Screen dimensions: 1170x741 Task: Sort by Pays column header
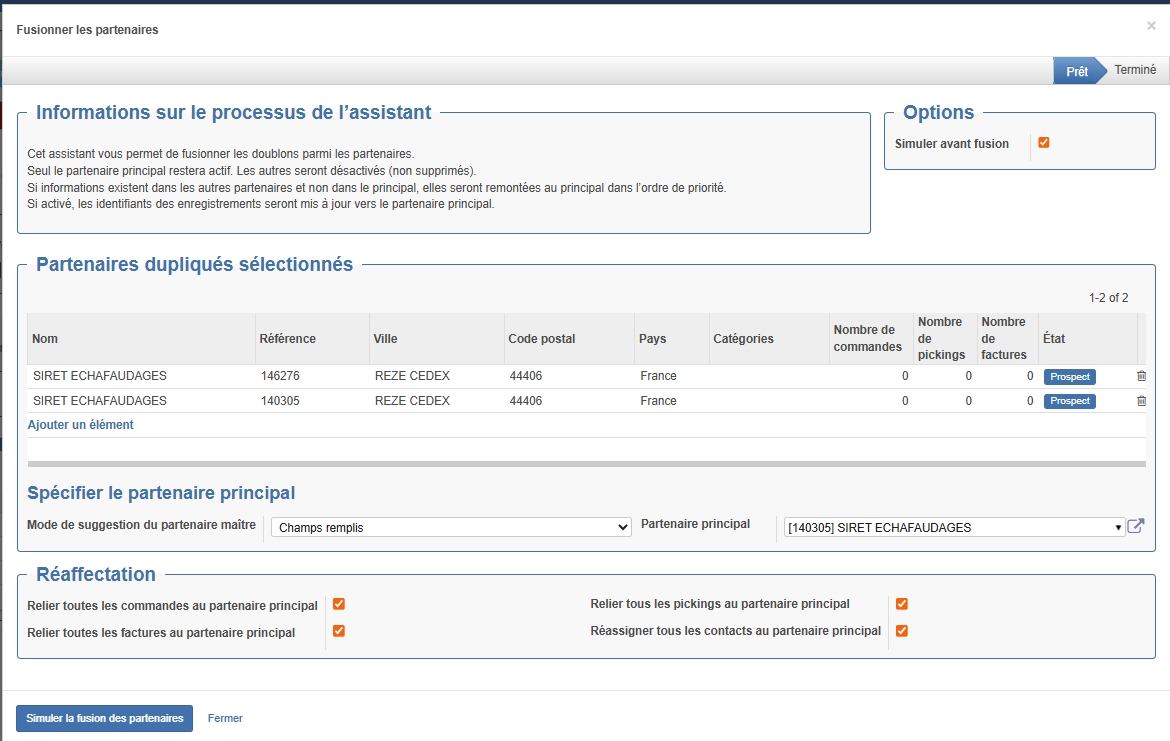pyautogui.click(x=672, y=339)
